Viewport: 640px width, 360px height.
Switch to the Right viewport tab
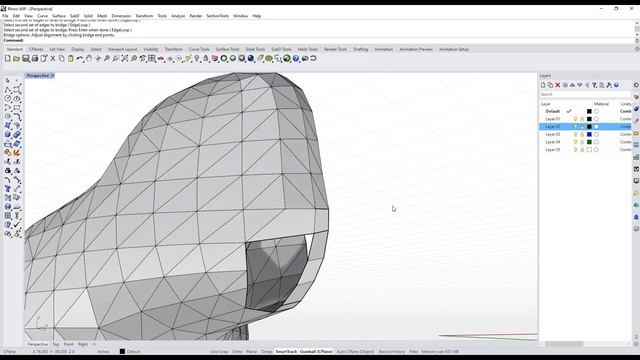tap(83, 344)
